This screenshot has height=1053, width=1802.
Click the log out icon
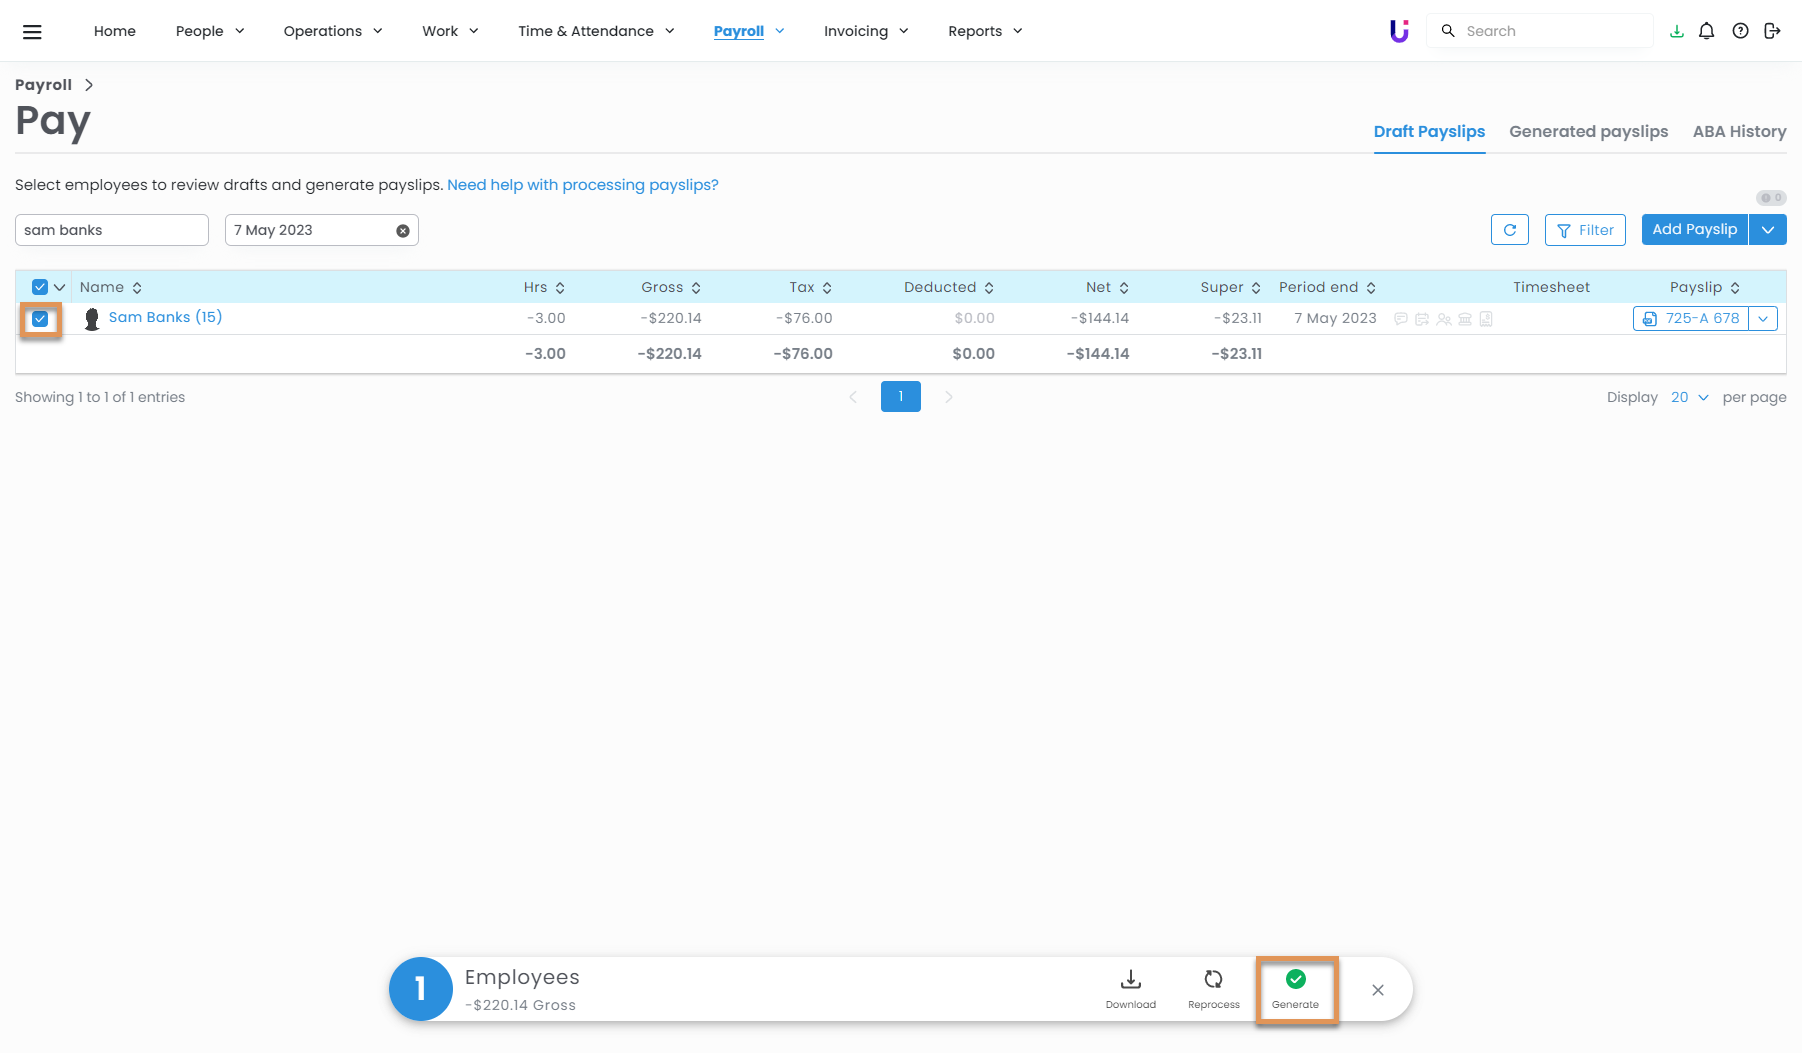[x=1772, y=31]
